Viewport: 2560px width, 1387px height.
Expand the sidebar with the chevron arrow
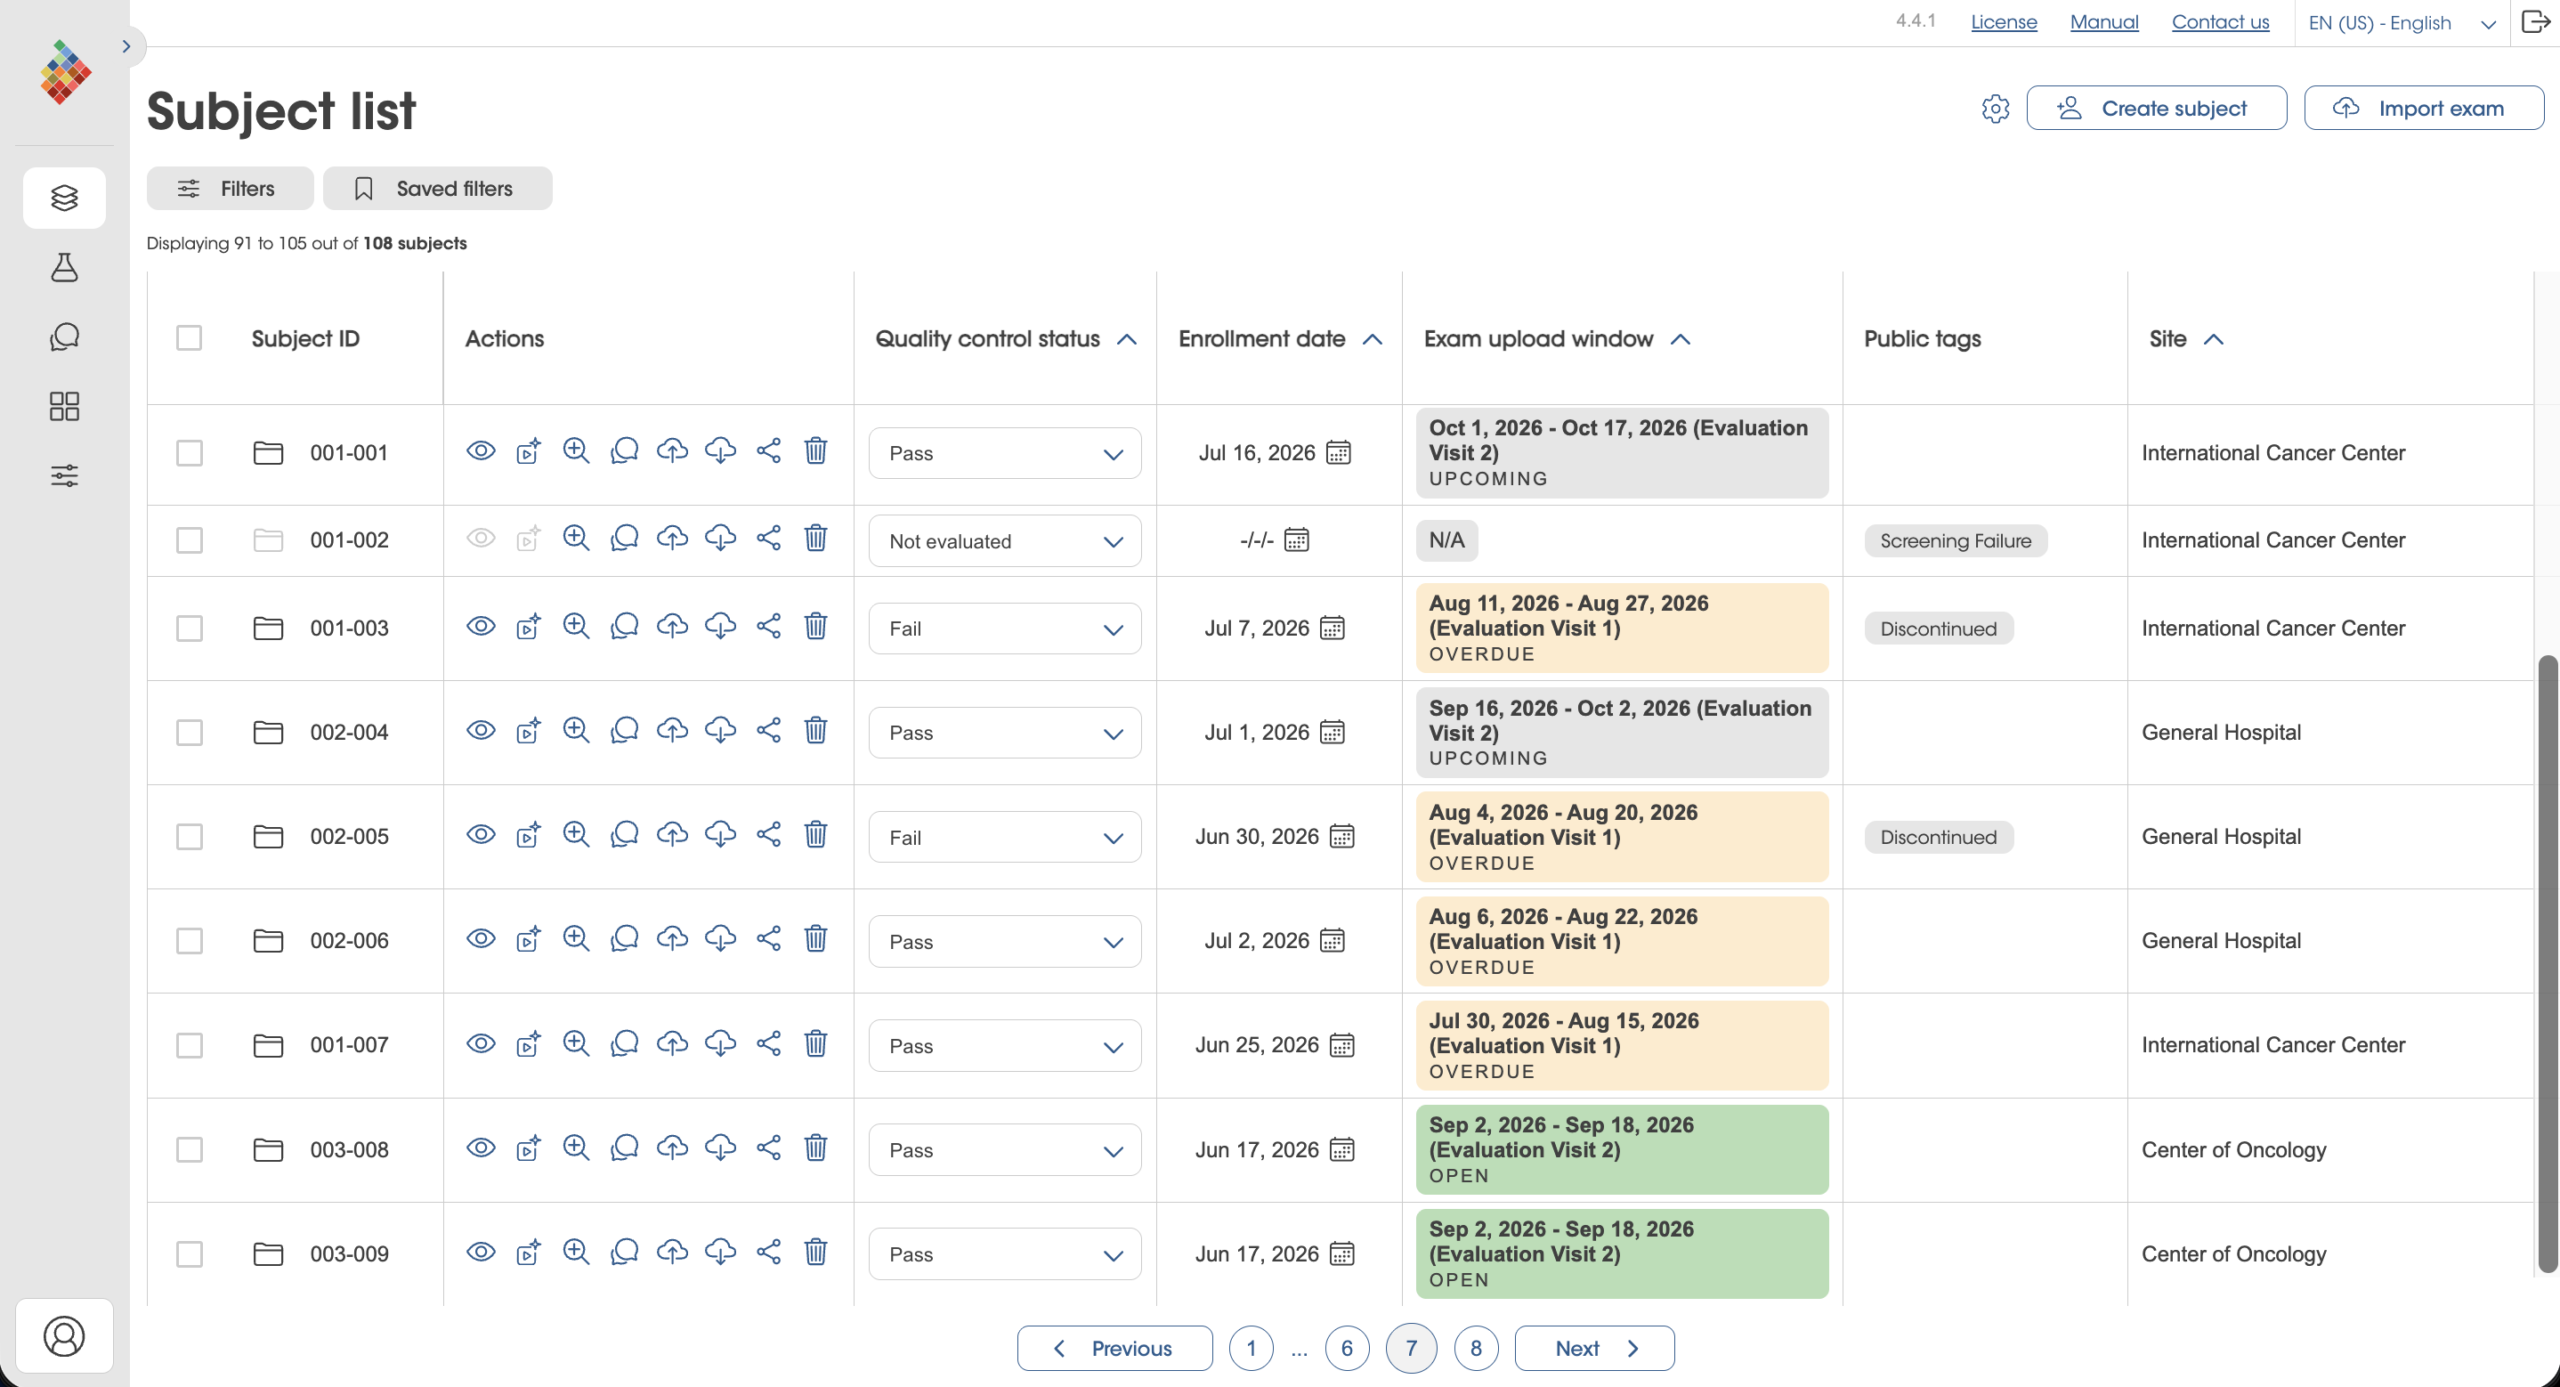pos(126,46)
